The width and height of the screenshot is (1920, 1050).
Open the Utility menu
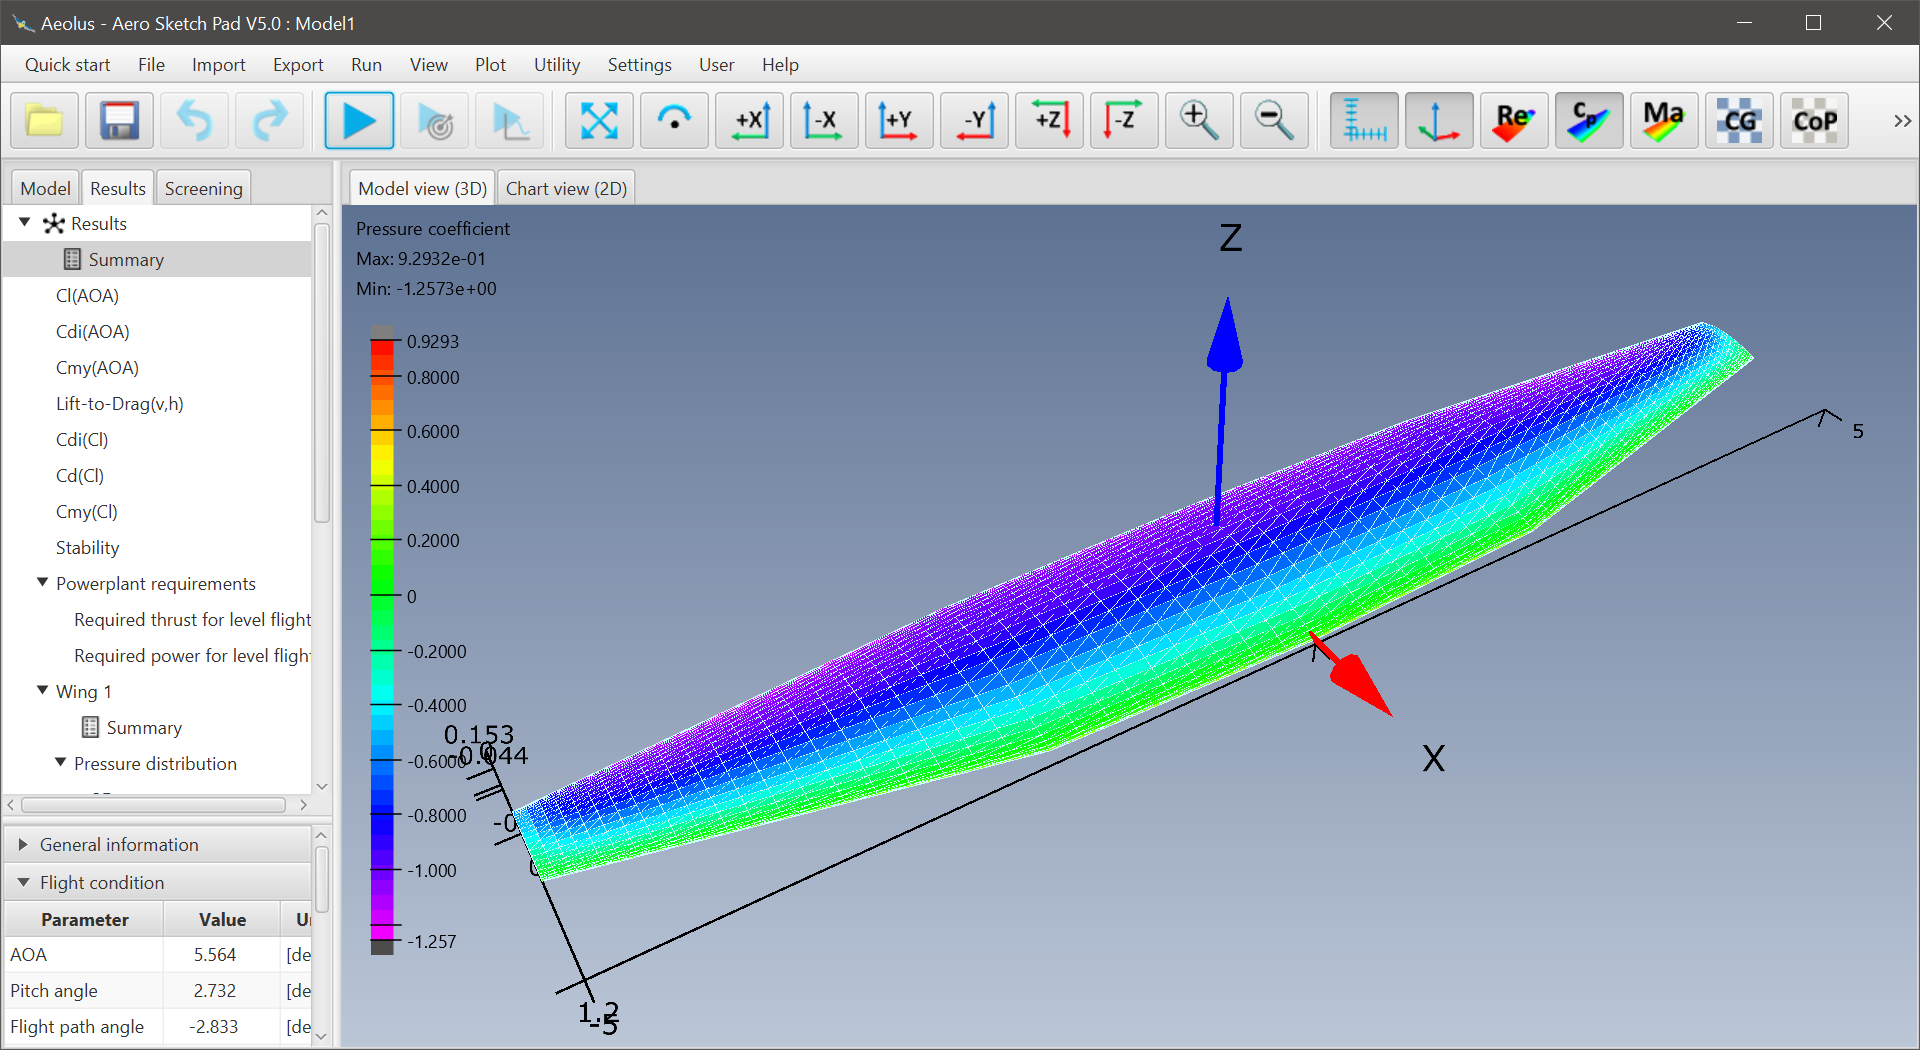pyautogui.click(x=557, y=65)
